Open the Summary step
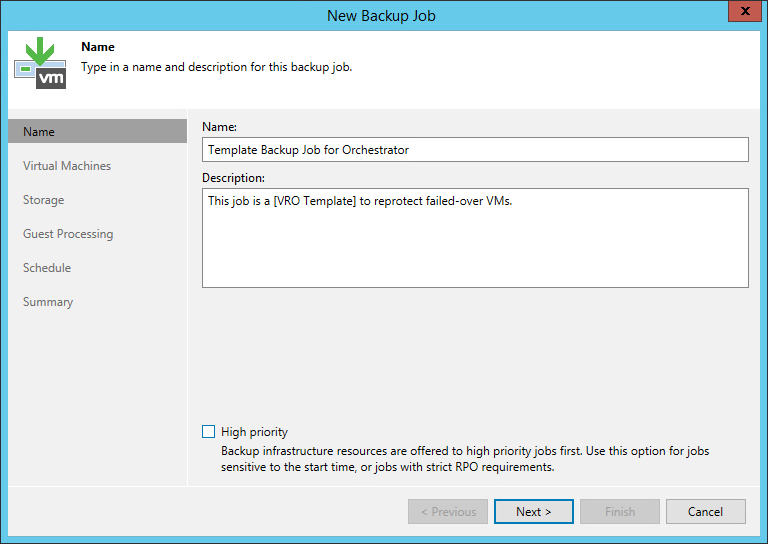Screen dimensions: 768x544 [48, 302]
